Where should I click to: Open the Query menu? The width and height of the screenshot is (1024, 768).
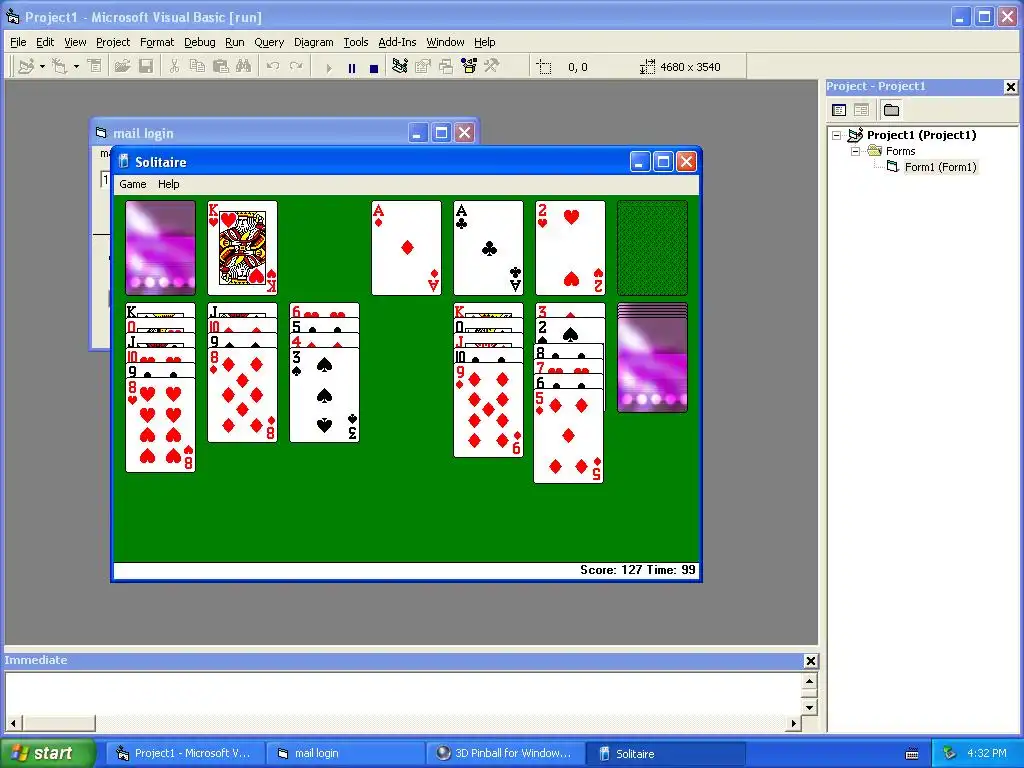tap(269, 42)
